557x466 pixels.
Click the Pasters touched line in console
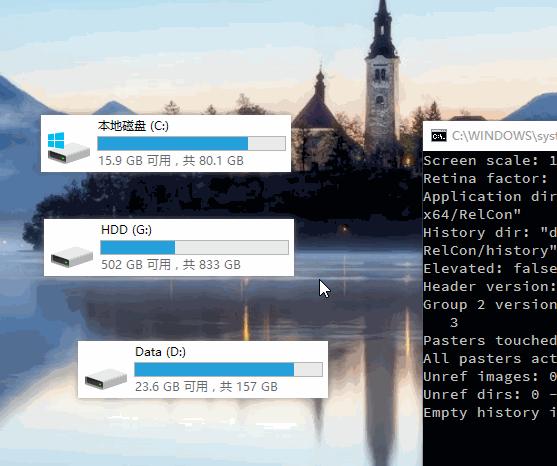490,341
